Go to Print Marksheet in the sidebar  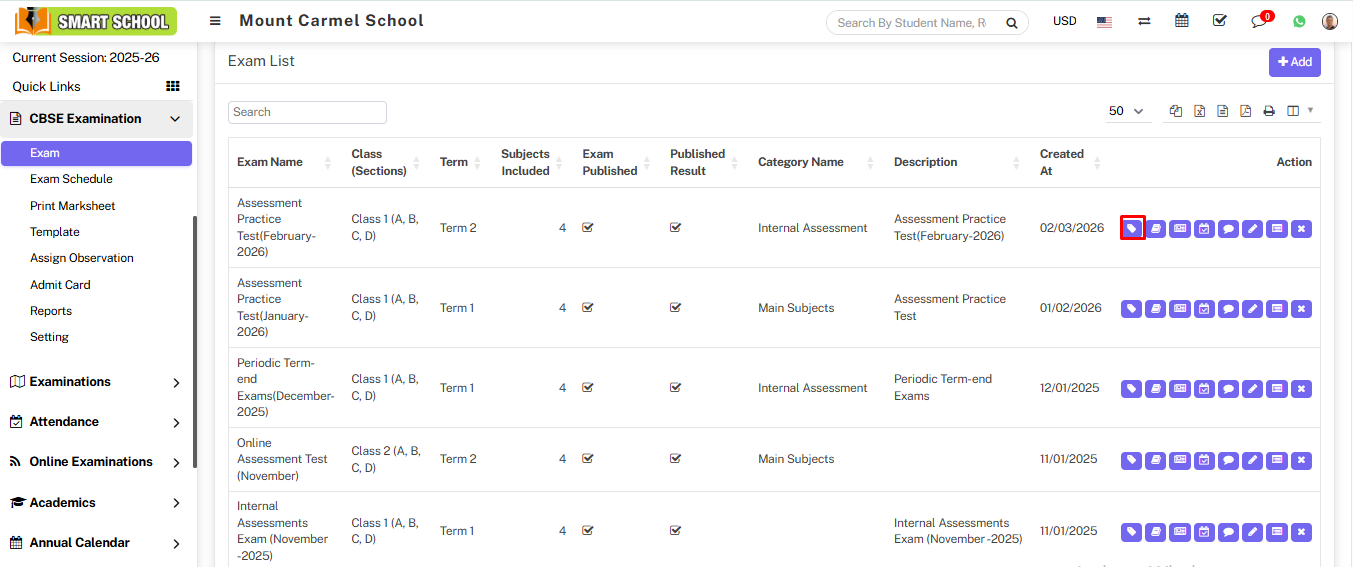coord(72,206)
